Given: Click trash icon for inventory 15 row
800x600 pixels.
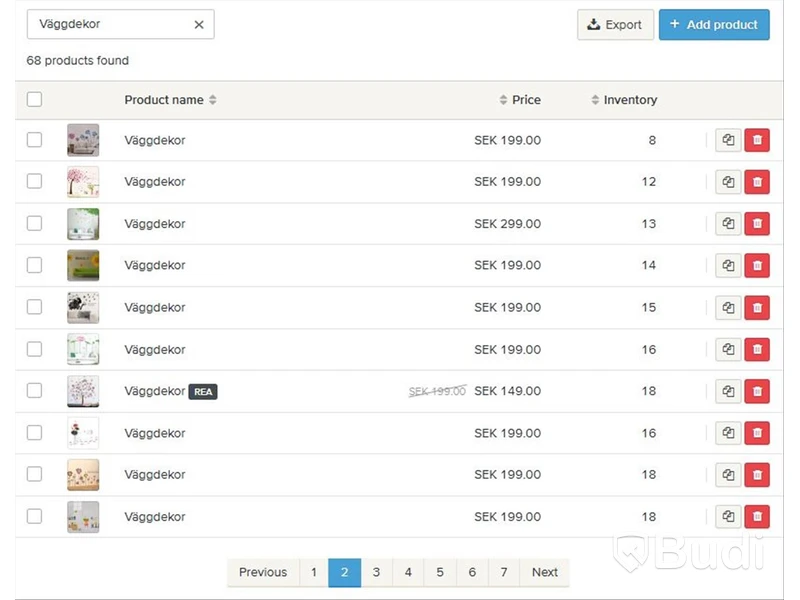Looking at the screenshot, I should coord(757,307).
